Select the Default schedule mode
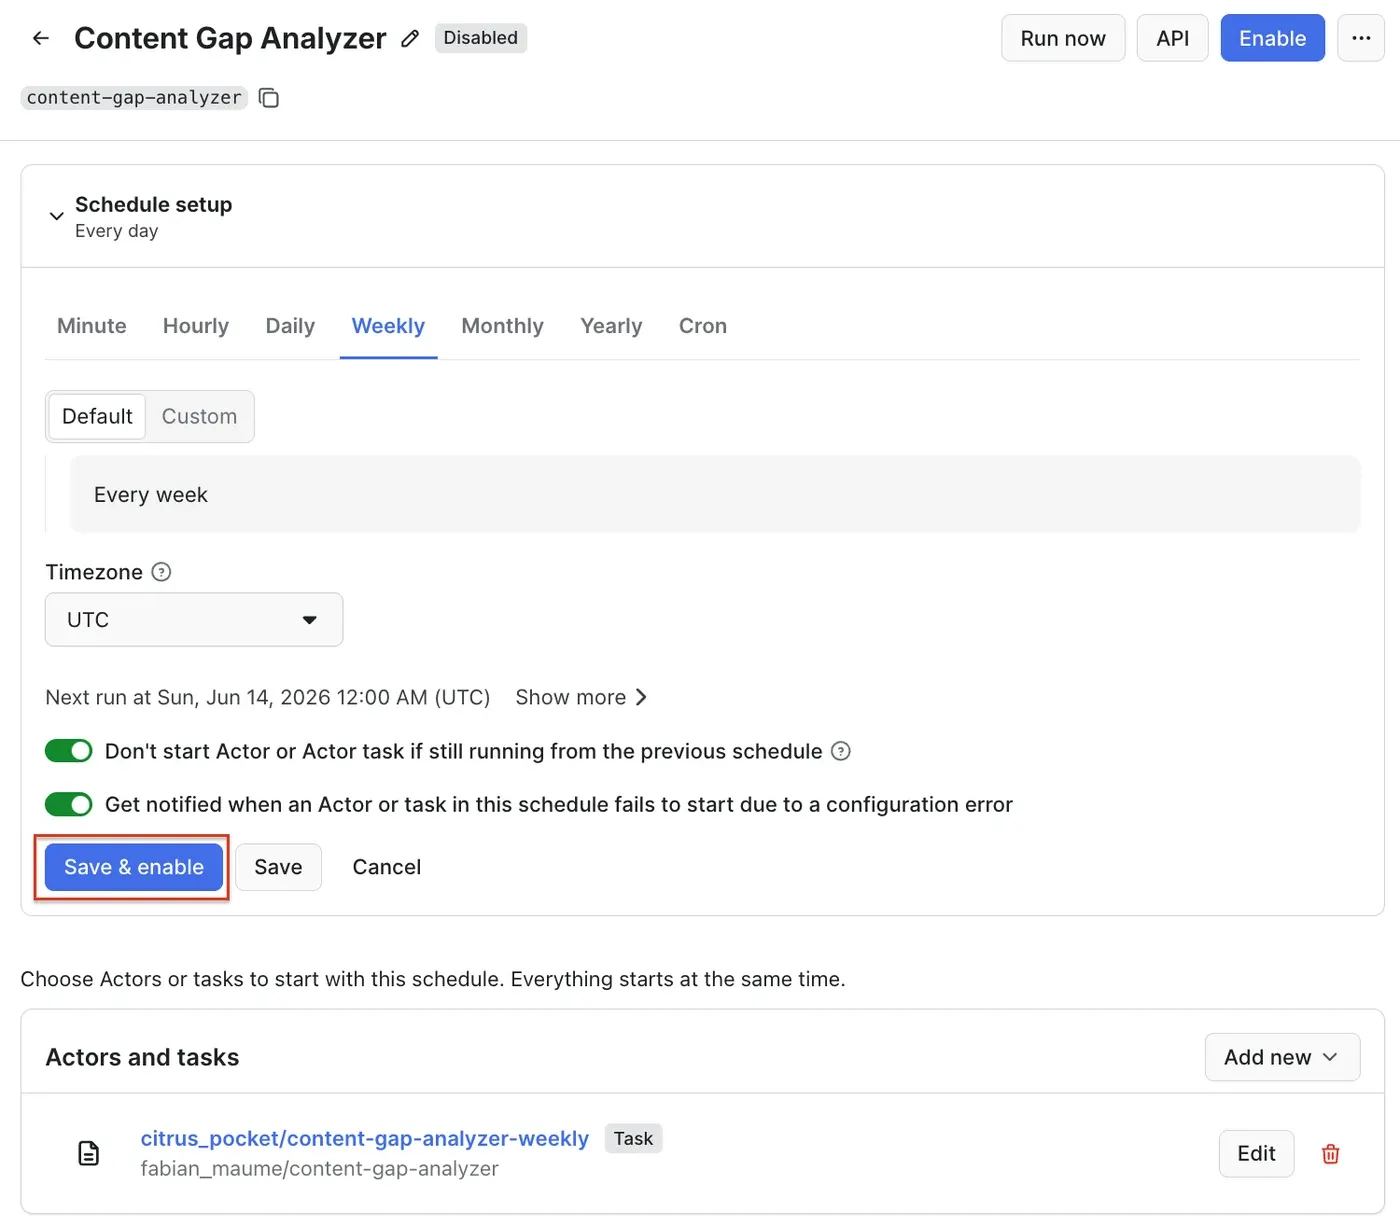 (x=97, y=416)
